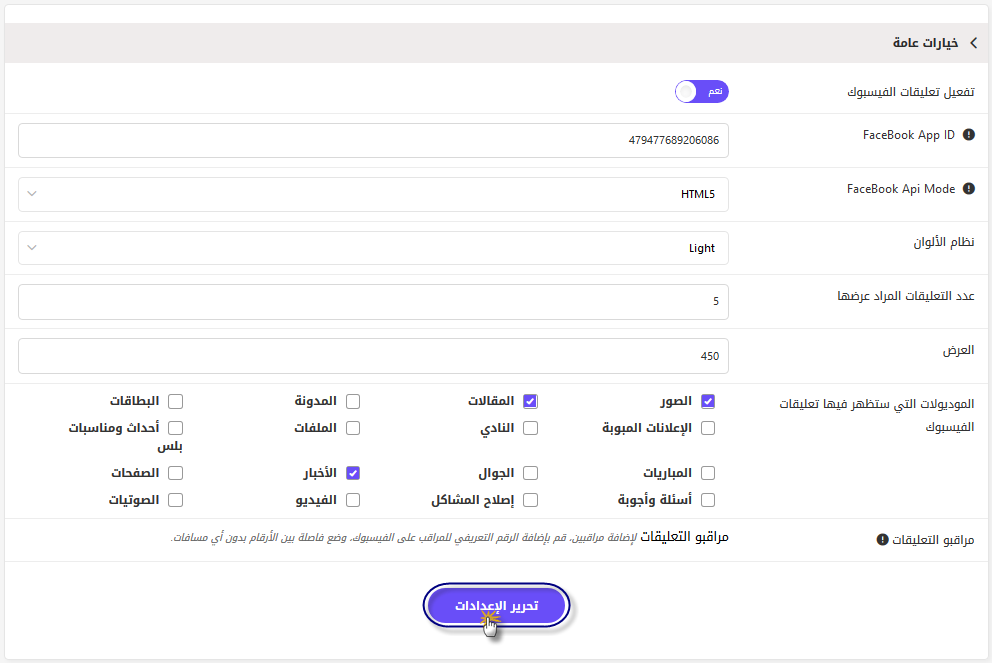
Task: Check the الإعلانات المبوبة checkbox
Action: point(708,428)
